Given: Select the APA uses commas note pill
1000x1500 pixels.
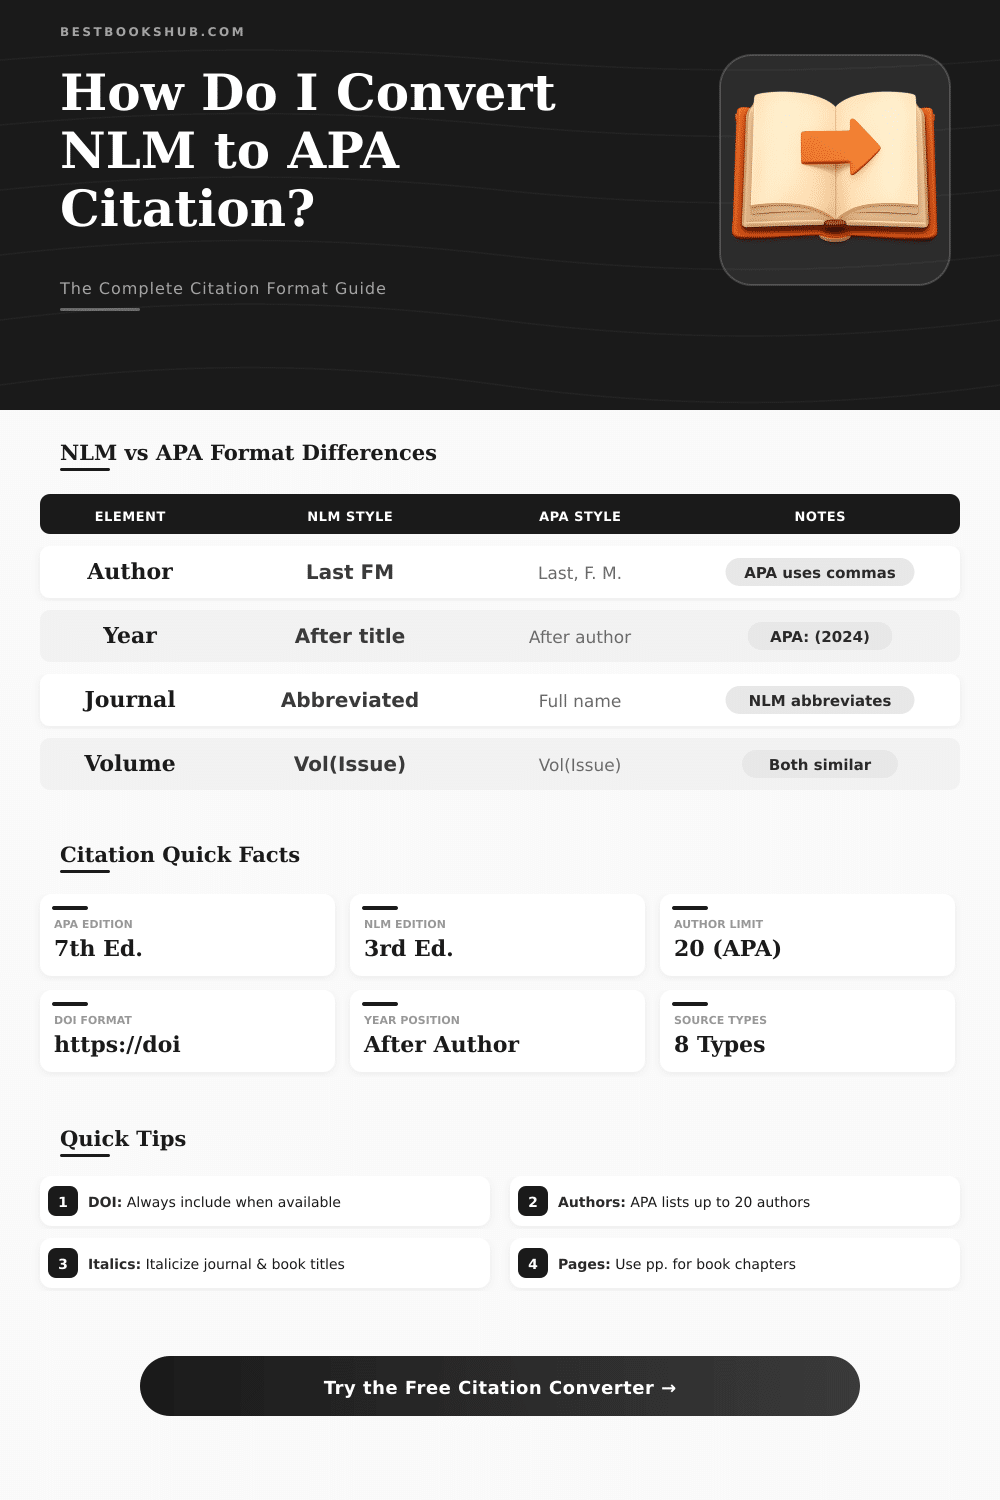Looking at the screenshot, I should 819,572.
